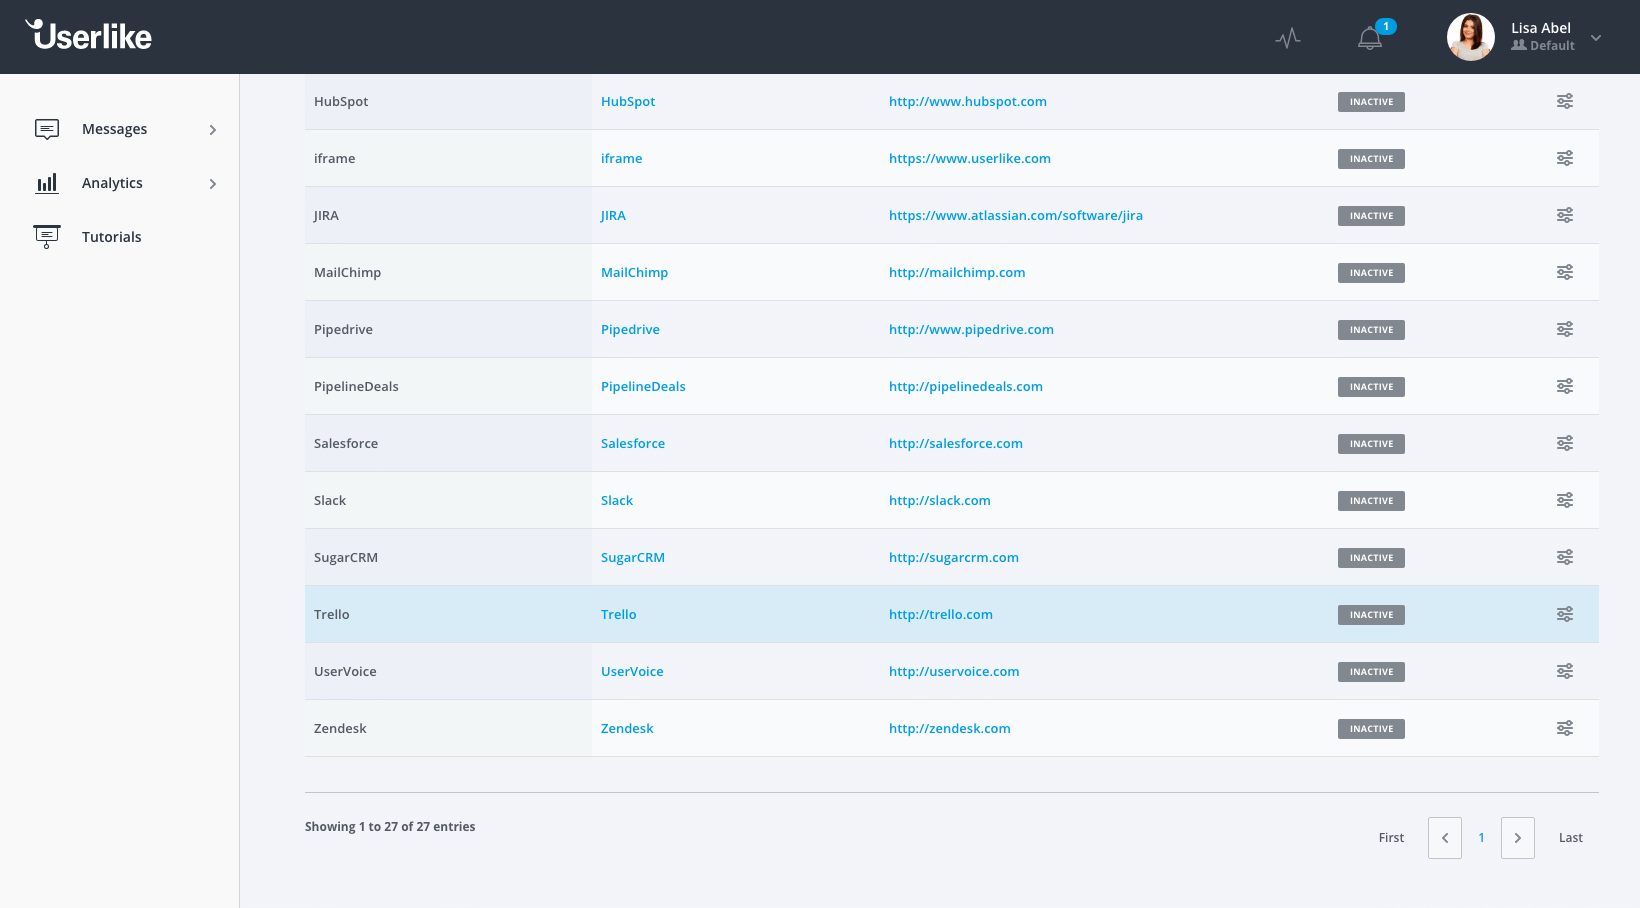Viewport: 1640px width, 908px height.
Task: Open settings sliders icon for HubSpot row
Action: 1565,101
